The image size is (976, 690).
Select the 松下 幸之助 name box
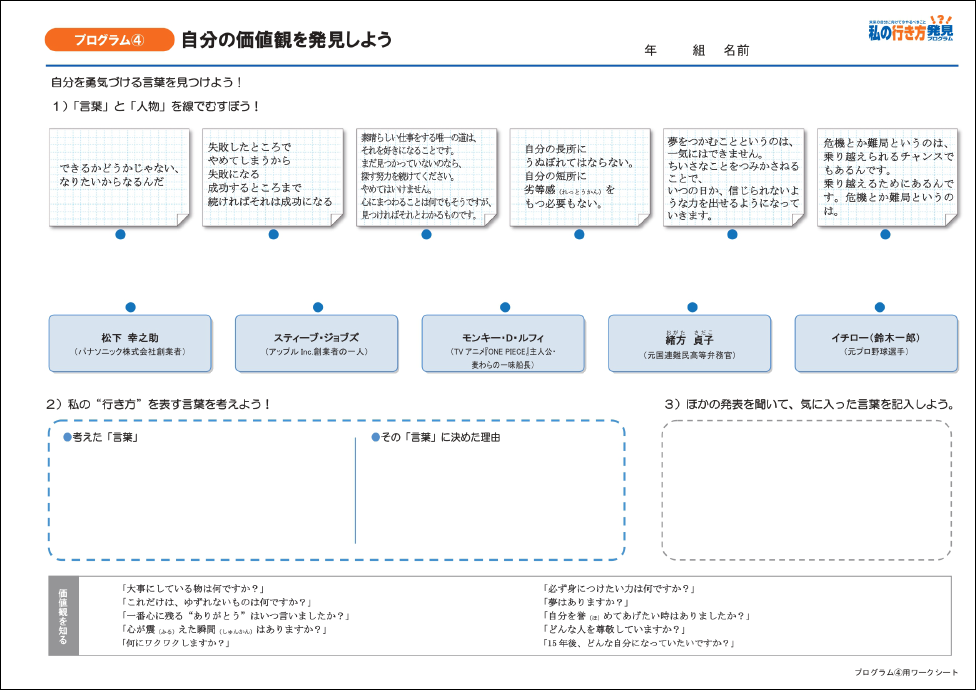(x=130, y=344)
